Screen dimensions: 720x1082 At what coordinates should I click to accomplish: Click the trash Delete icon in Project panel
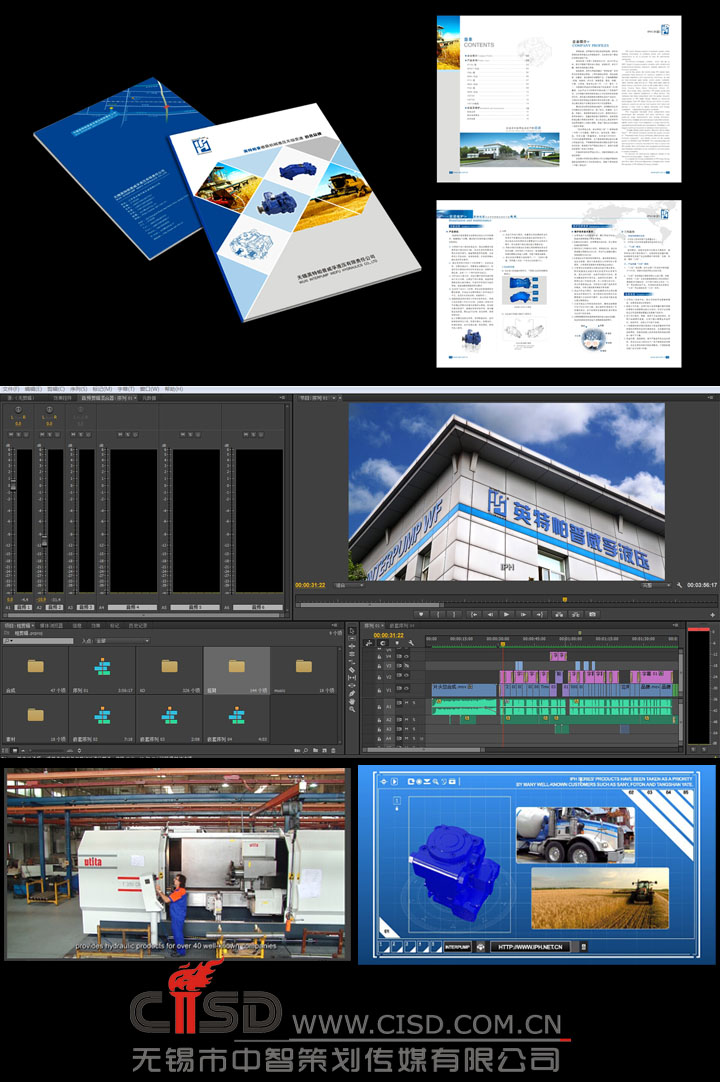point(333,751)
